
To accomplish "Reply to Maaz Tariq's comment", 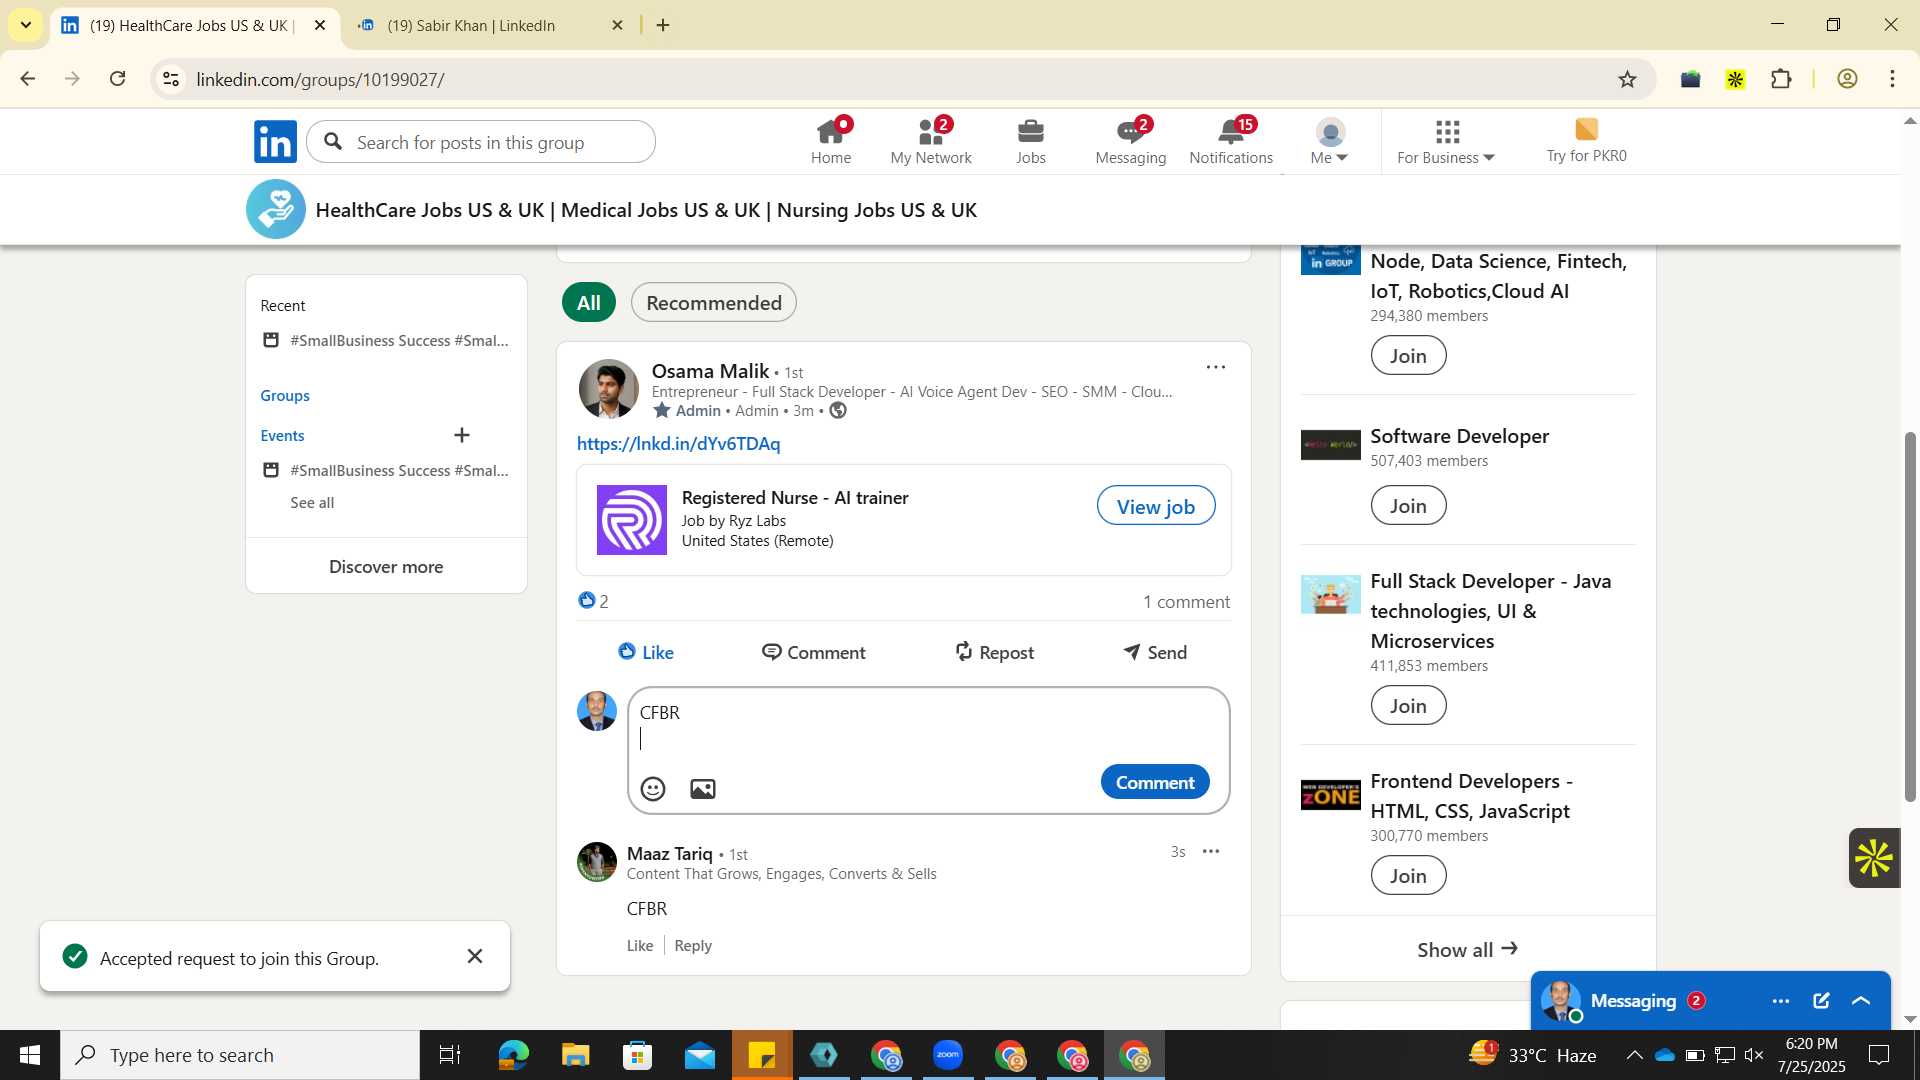I will point(693,946).
